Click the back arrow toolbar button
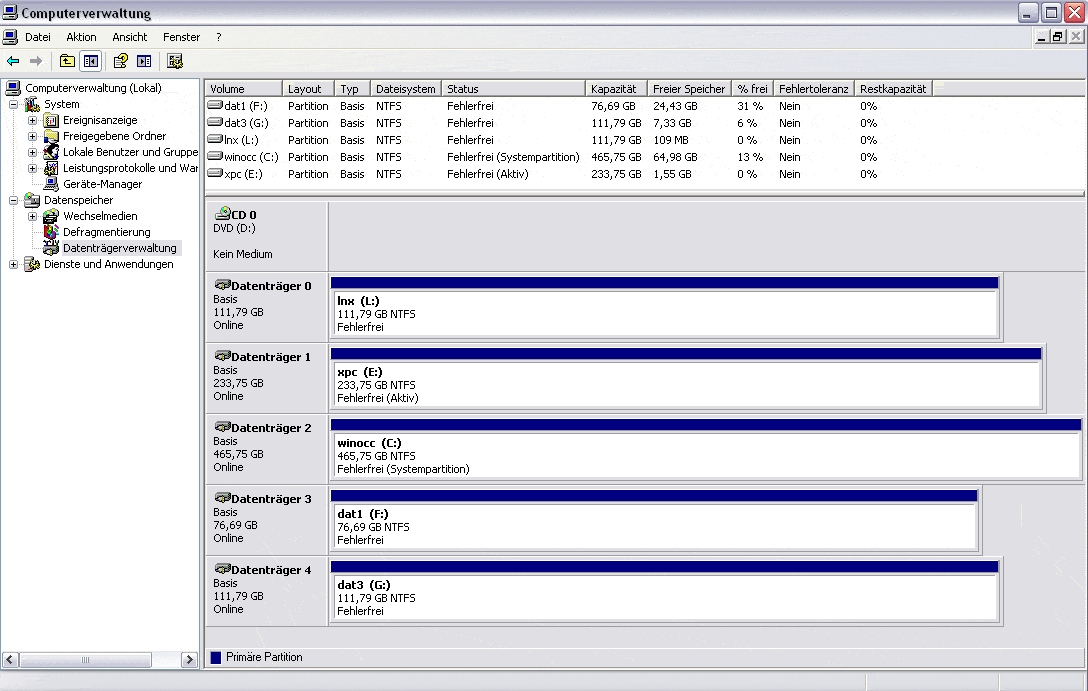 pyautogui.click(x=13, y=61)
